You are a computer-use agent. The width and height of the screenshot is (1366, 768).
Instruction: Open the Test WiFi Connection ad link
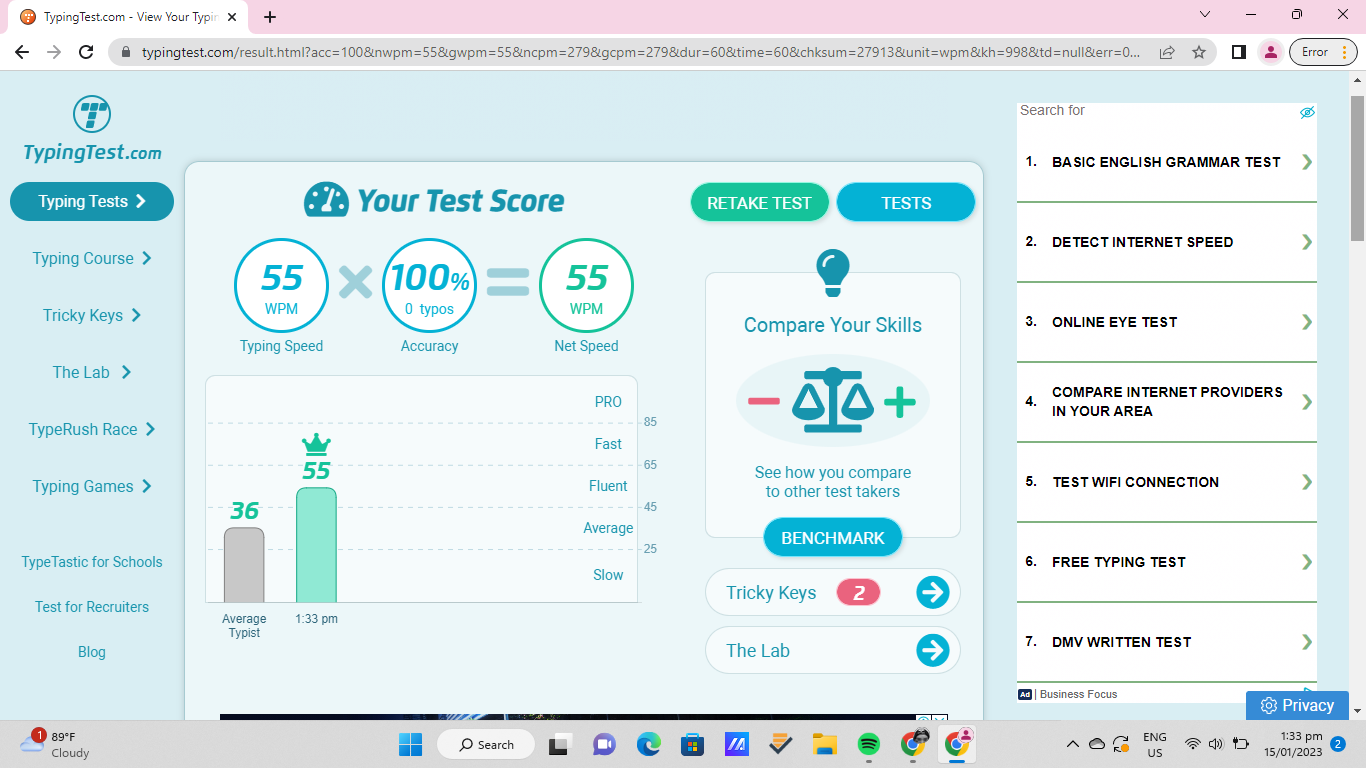click(x=1135, y=482)
